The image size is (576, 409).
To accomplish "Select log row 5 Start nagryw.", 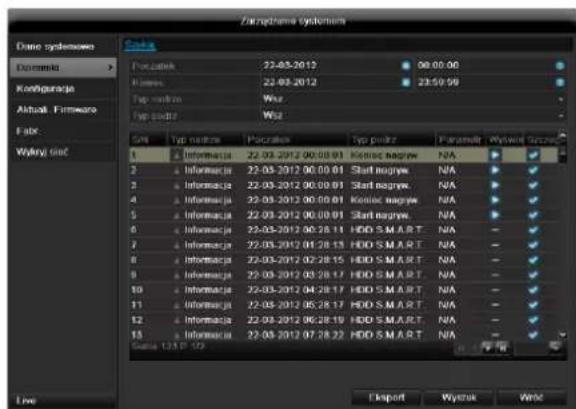I will coord(343,215).
